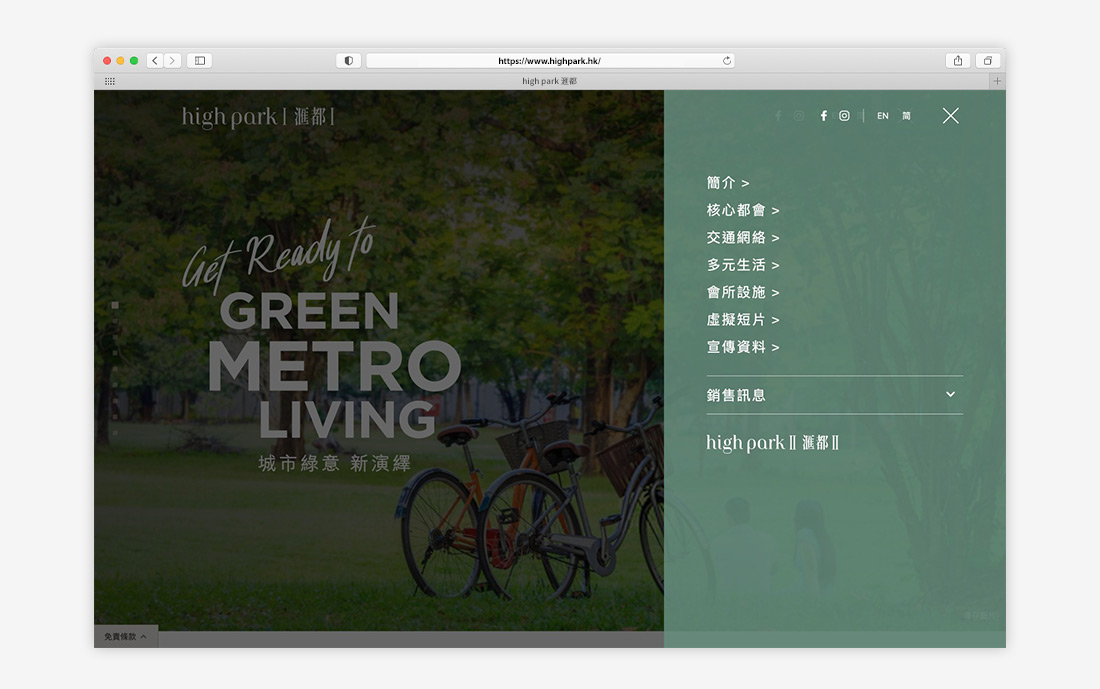Close the green navigation menu panel

click(951, 116)
